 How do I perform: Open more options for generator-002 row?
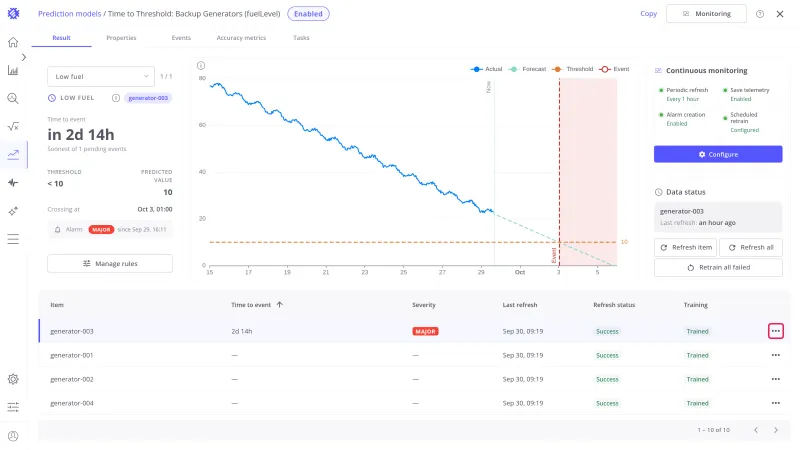pyautogui.click(x=776, y=379)
